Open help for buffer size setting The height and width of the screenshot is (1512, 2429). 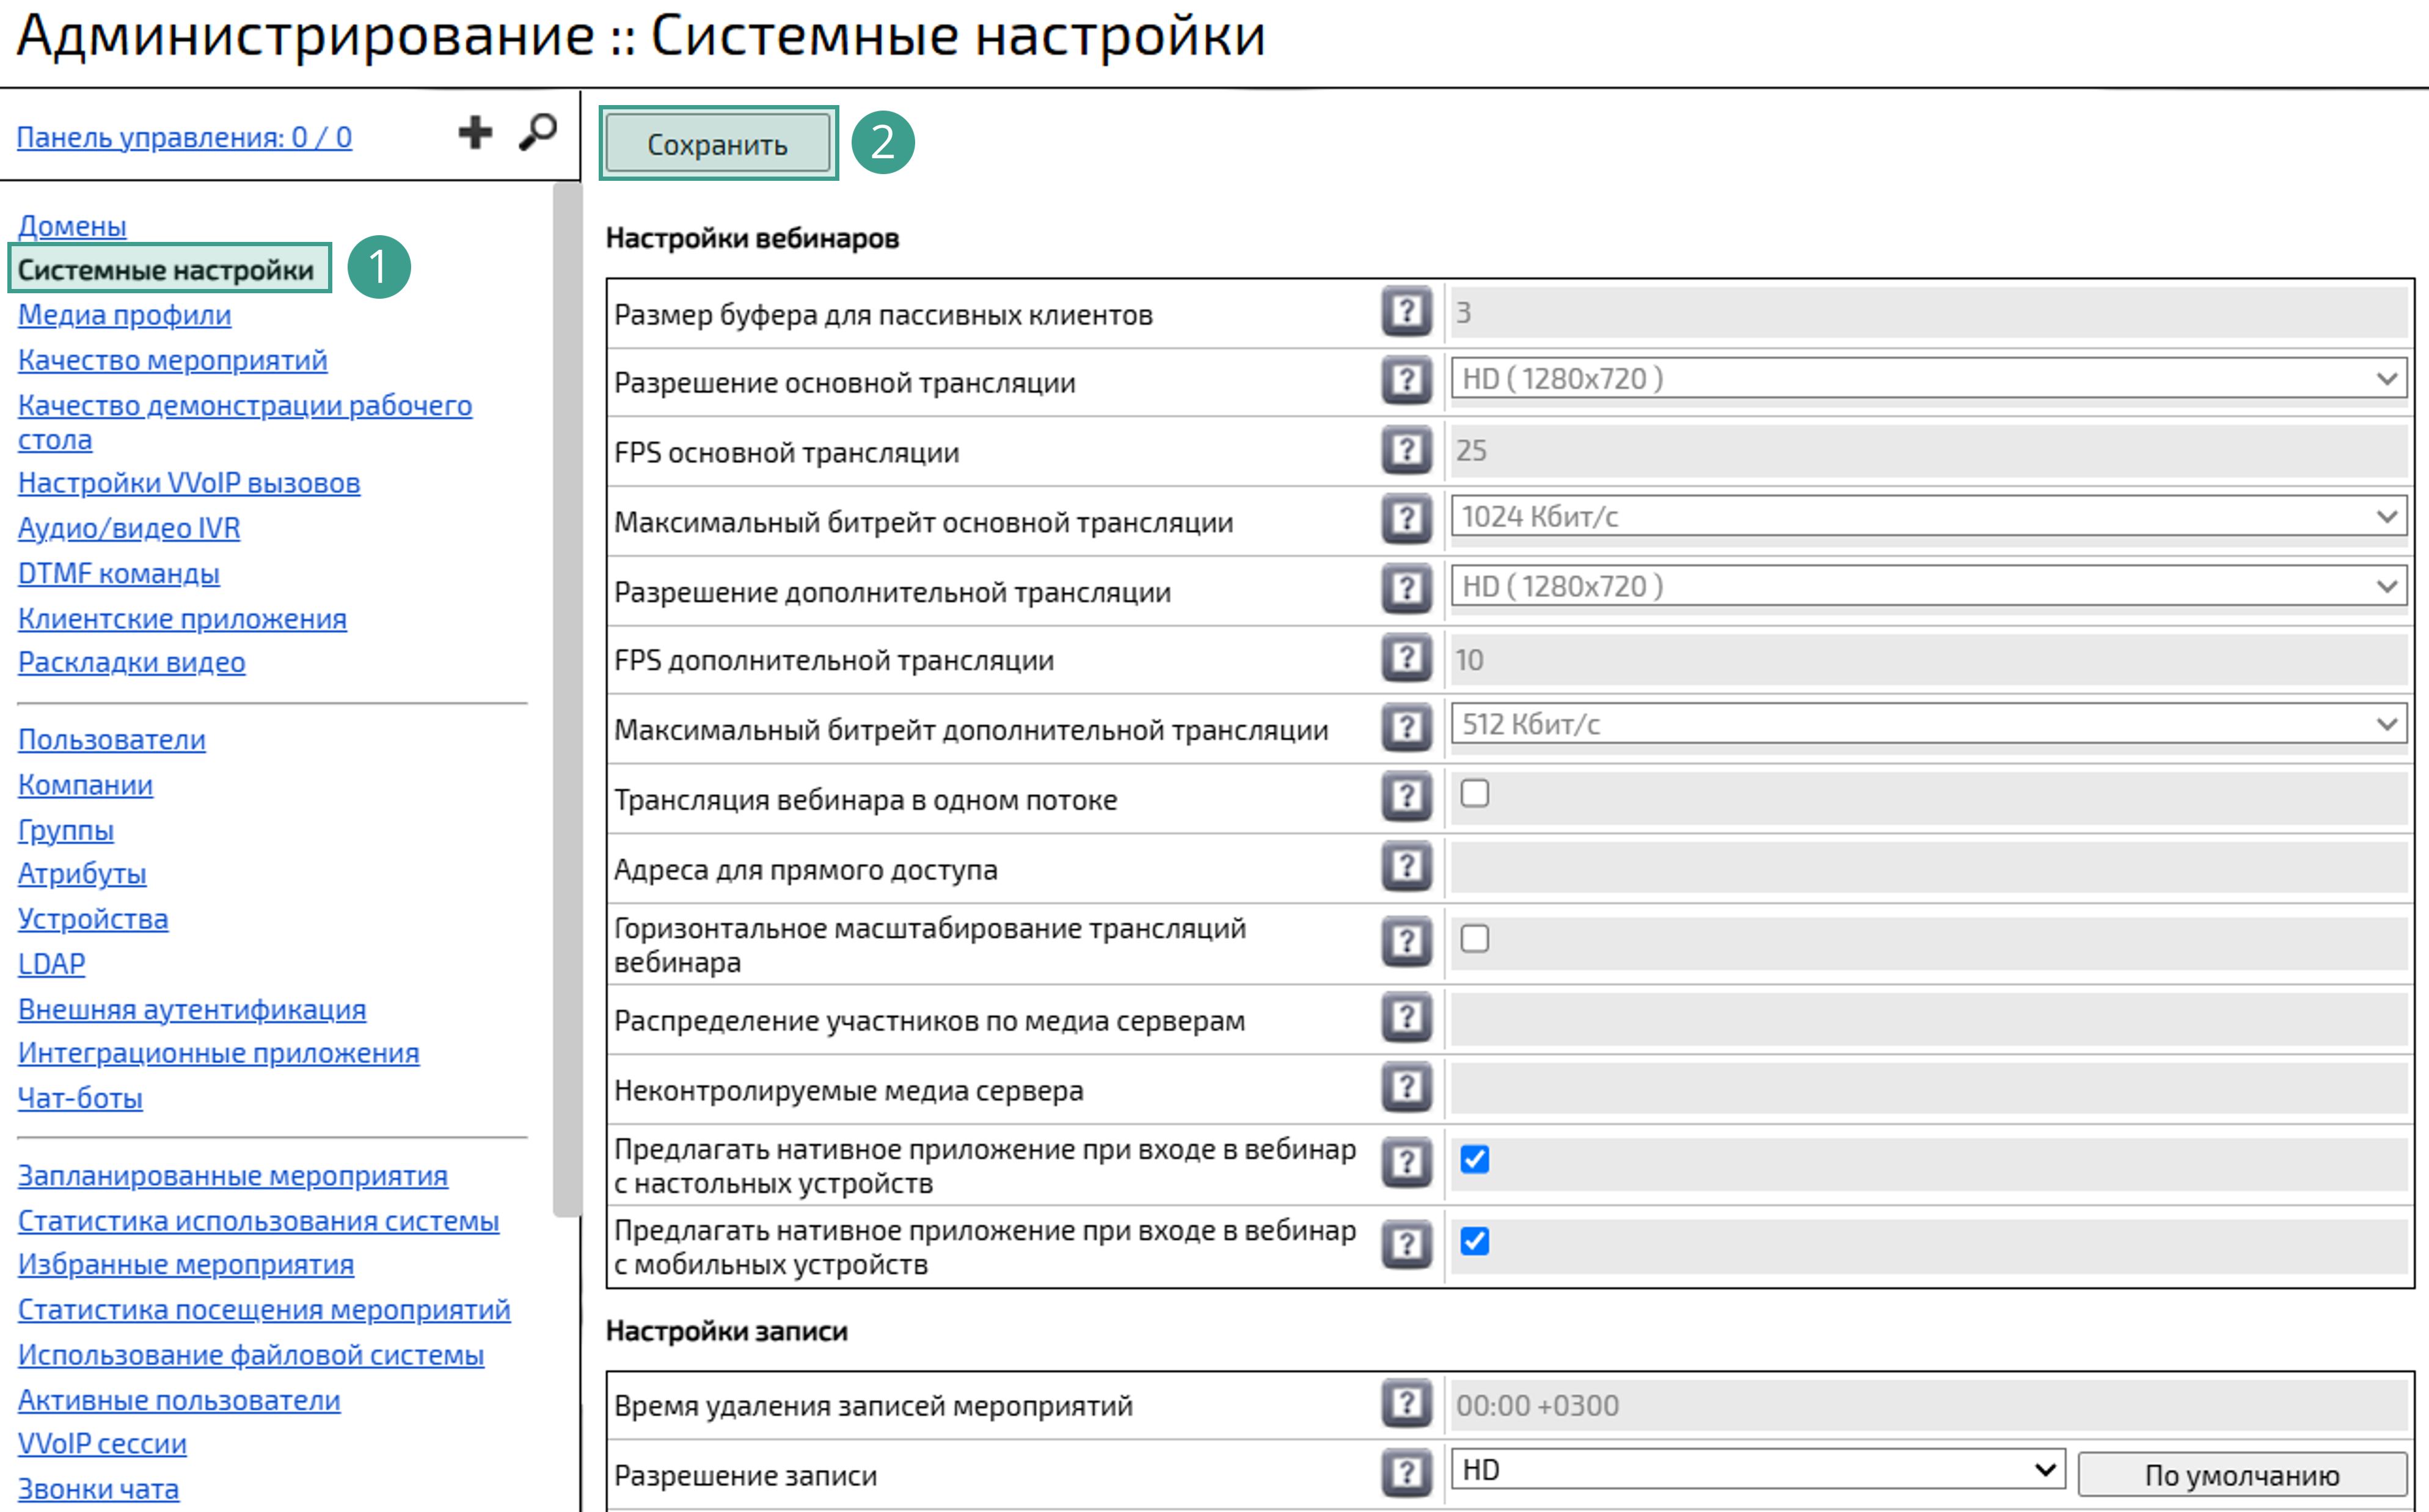[1407, 312]
